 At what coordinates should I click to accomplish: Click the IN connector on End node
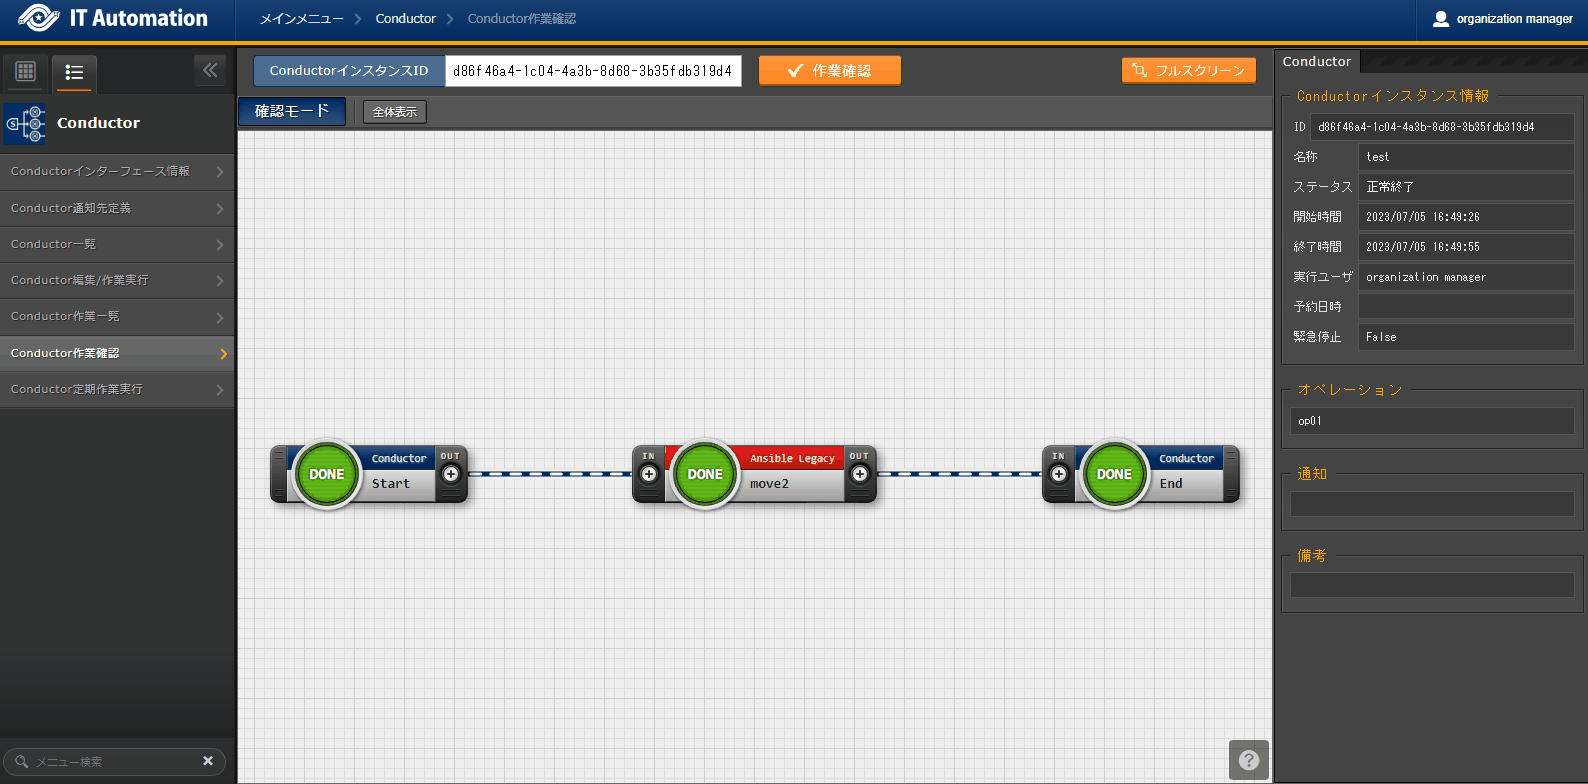pyautogui.click(x=1058, y=474)
